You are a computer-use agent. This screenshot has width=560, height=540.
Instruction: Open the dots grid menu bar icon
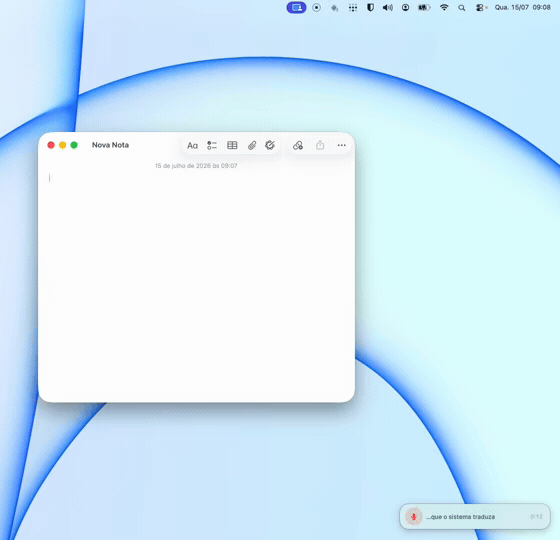[x=353, y=8]
